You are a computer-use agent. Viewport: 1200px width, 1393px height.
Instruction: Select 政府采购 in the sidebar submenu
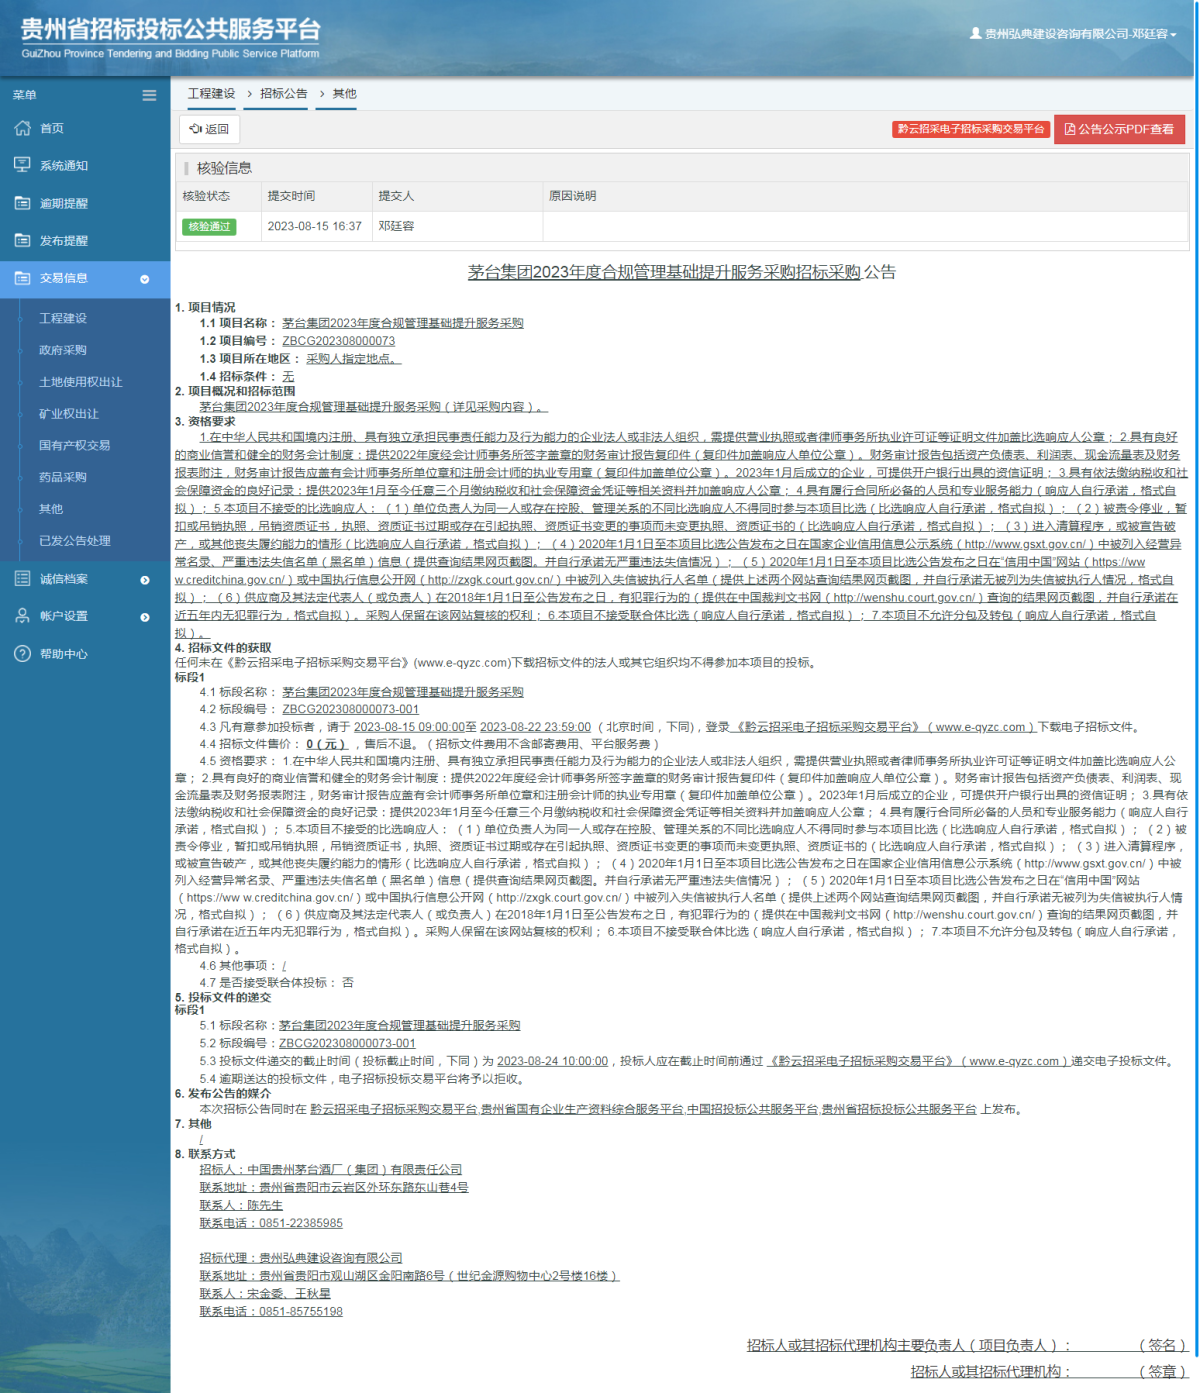tap(63, 350)
